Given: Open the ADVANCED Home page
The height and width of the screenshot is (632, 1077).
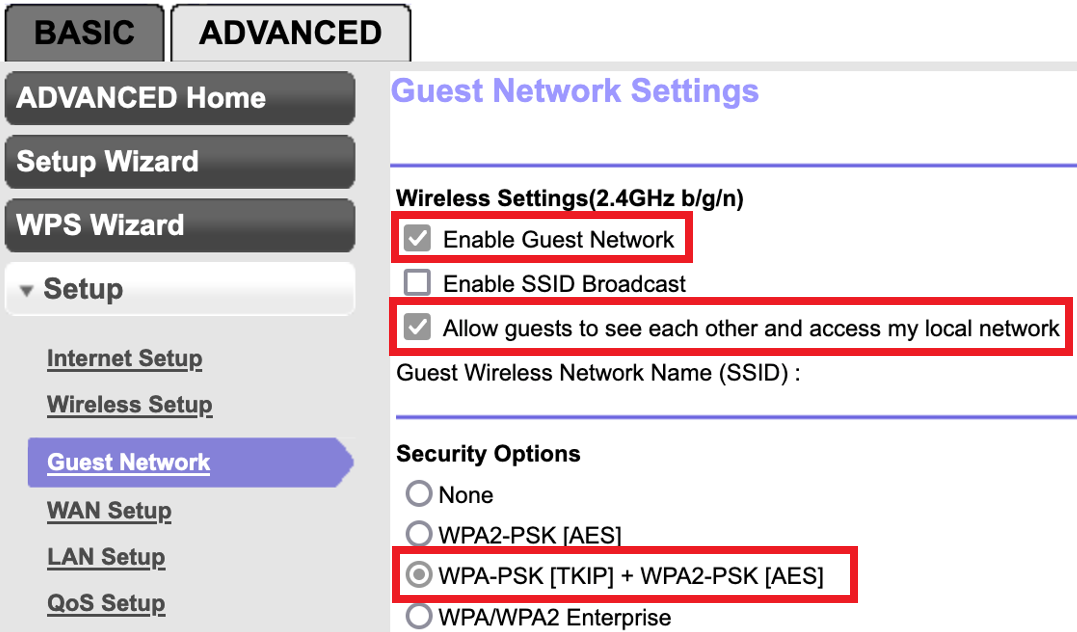Looking at the screenshot, I should tap(180, 98).
